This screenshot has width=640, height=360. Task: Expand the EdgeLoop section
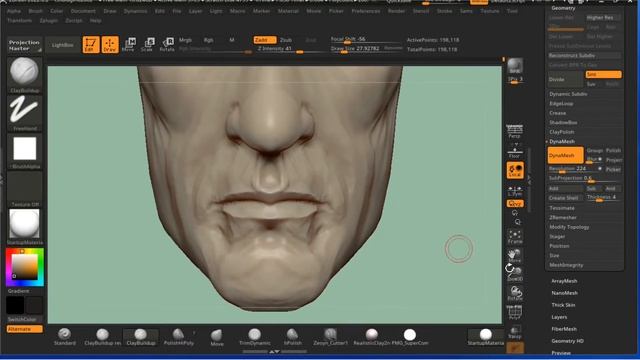(x=561, y=104)
